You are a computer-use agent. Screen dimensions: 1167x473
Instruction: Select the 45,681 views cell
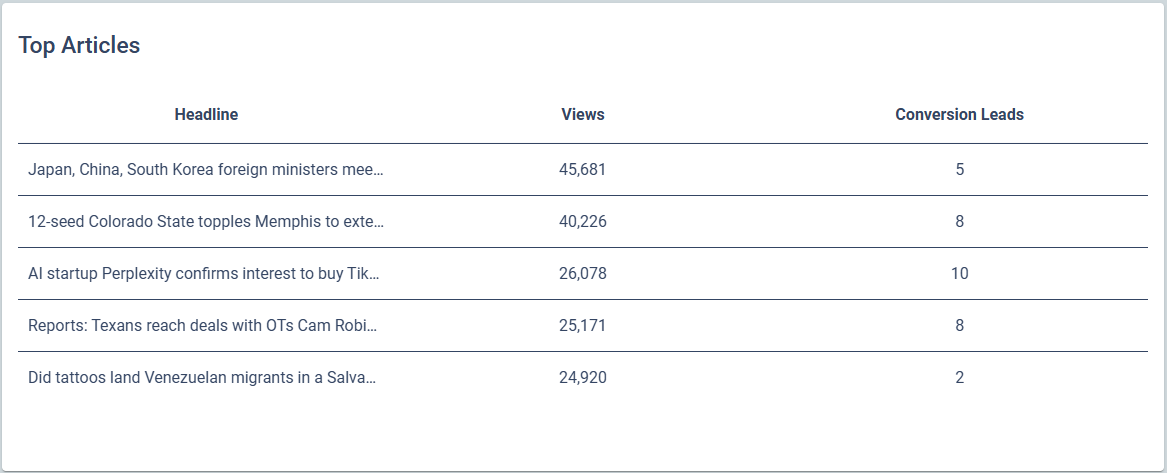[x=583, y=170]
